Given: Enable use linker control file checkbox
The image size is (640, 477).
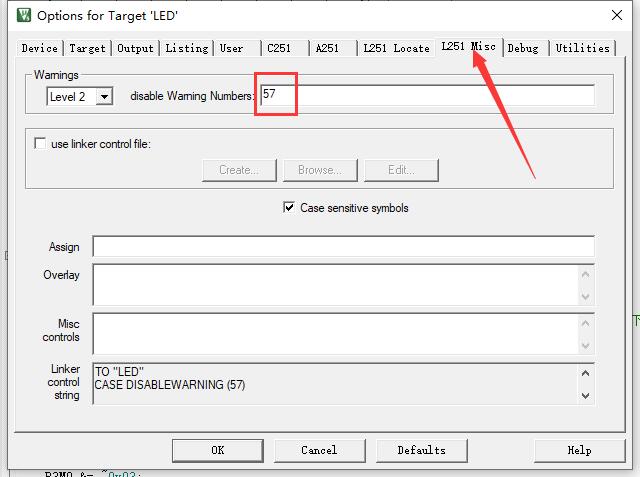Looking at the screenshot, I should click(x=40, y=144).
